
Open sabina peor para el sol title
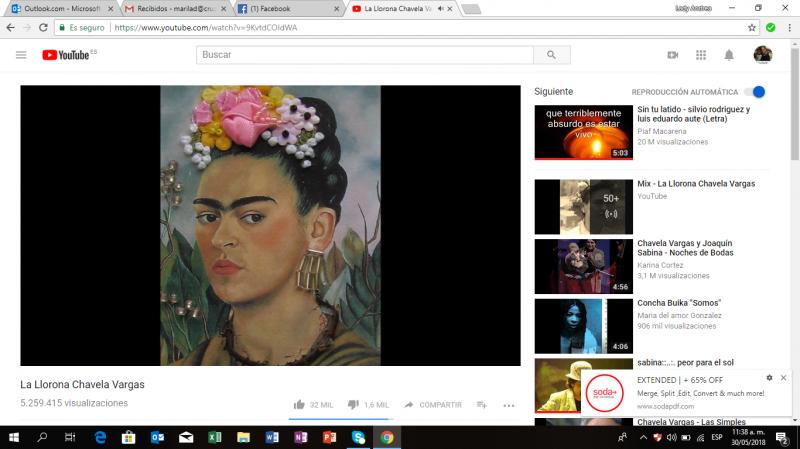click(686, 363)
